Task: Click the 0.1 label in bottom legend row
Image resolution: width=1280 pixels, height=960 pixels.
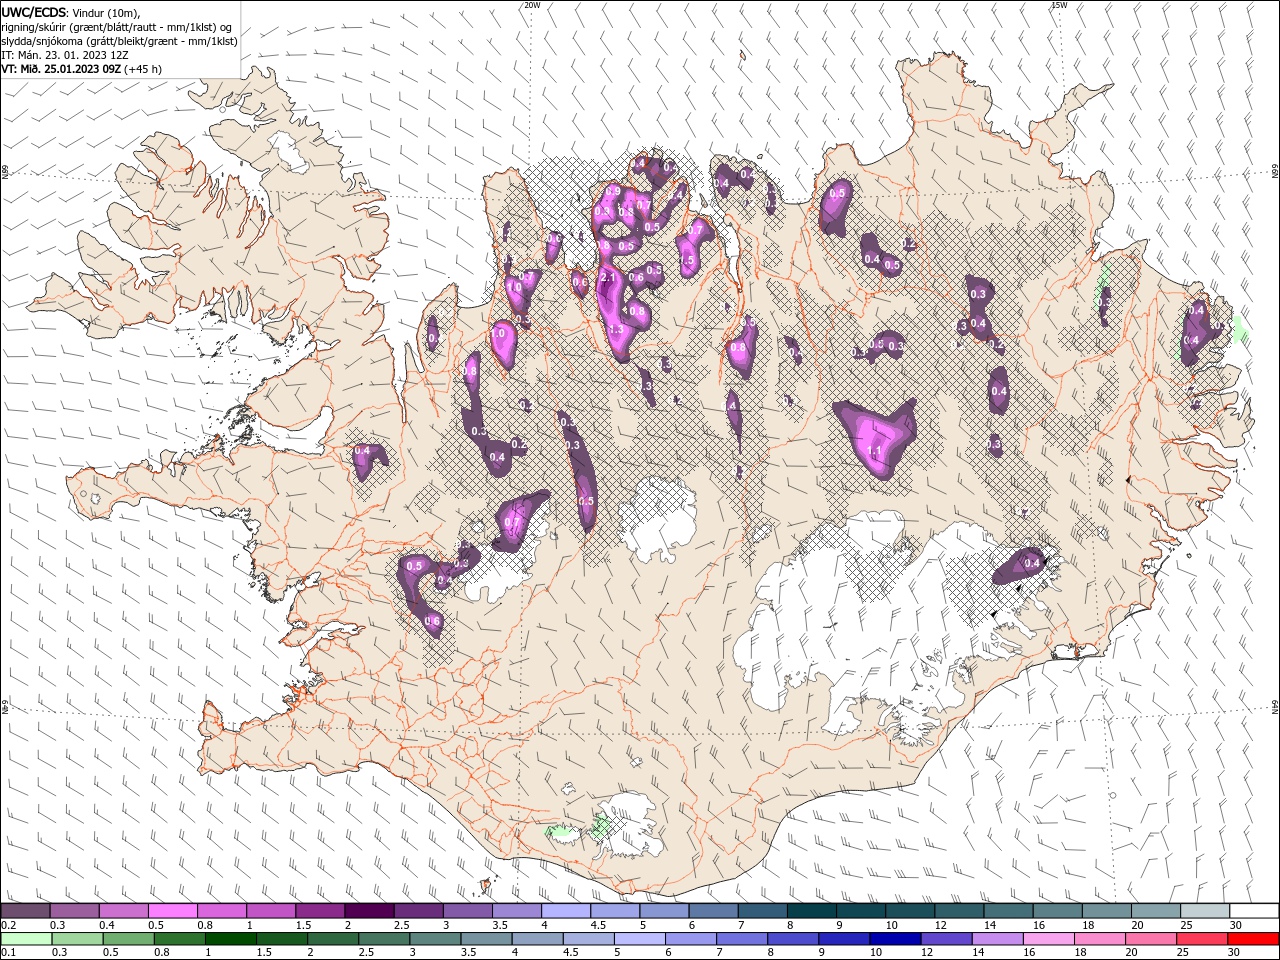Action: (7, 953)
